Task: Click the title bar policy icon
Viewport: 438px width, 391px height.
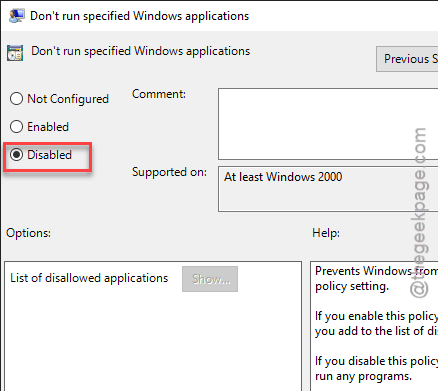Action: (17, 16)
